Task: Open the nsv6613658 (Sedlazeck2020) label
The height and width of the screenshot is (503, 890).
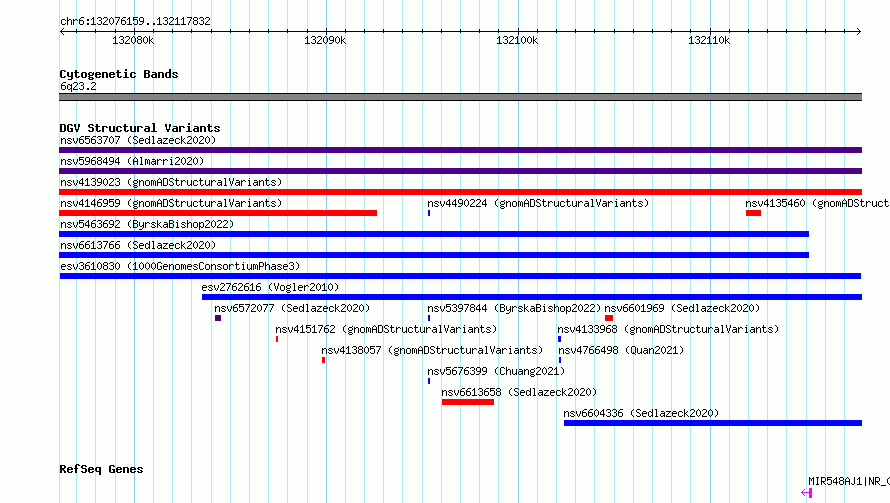Action: pyautogui.click(x=519, y=392)
